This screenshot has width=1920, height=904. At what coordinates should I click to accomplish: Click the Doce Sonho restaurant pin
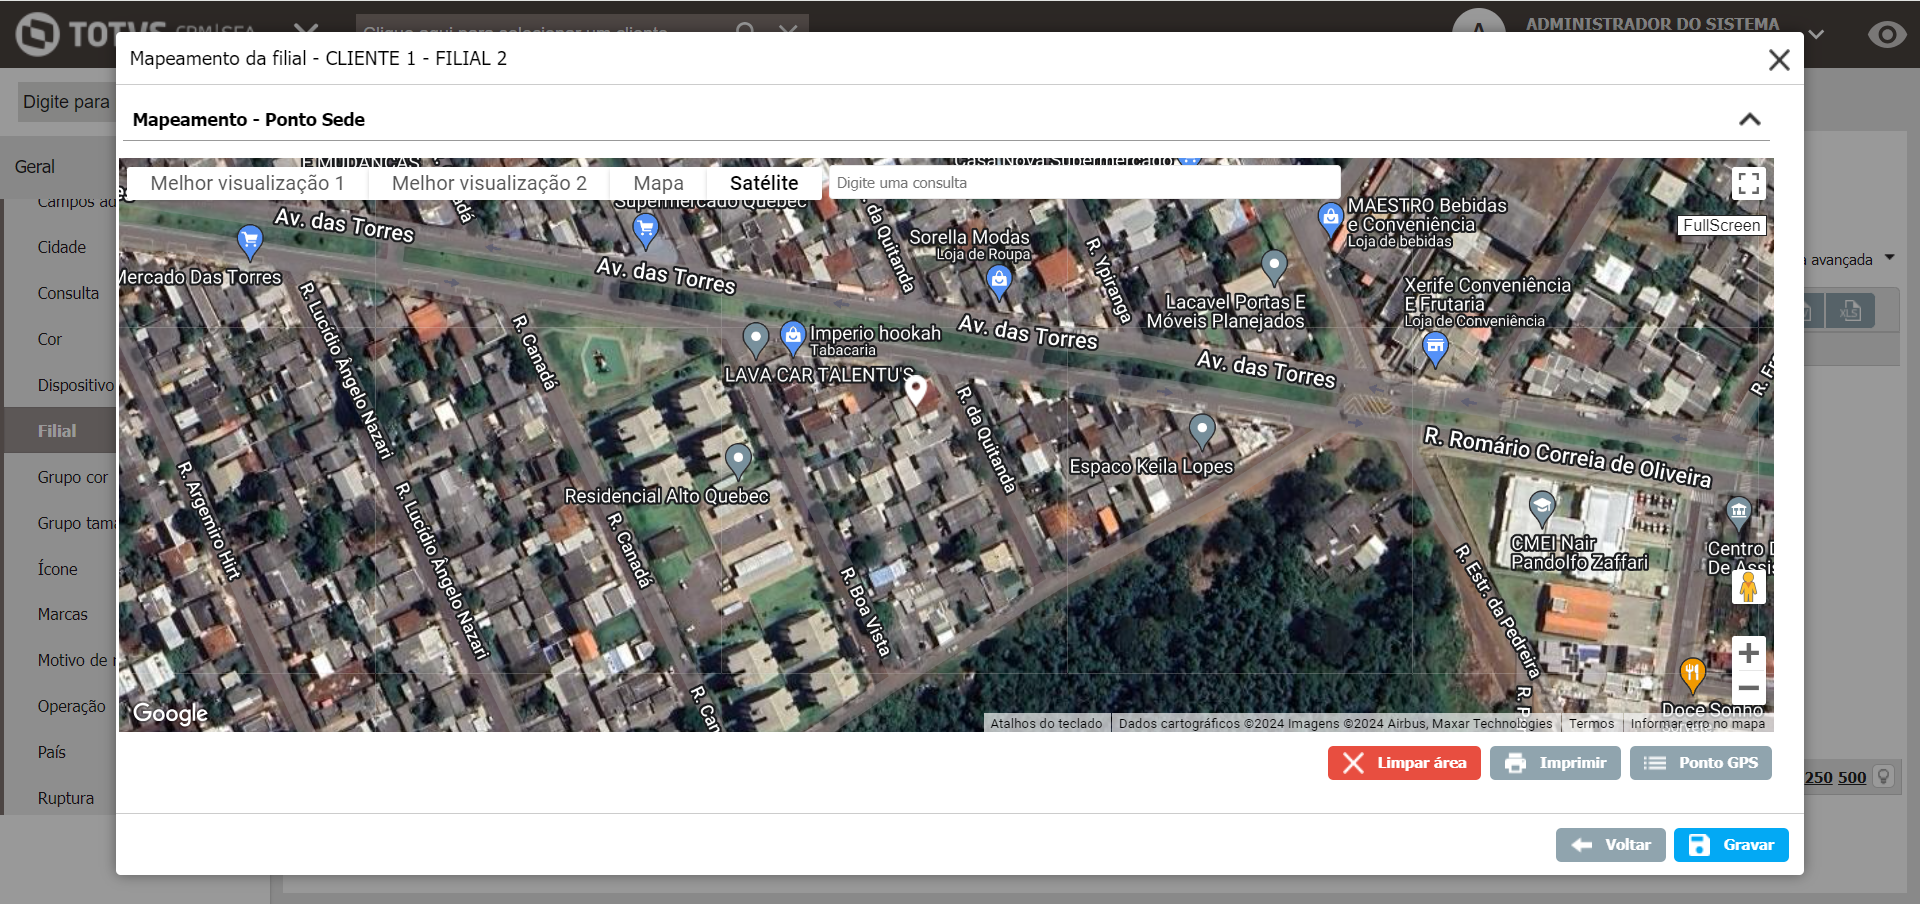(1692, 675)
